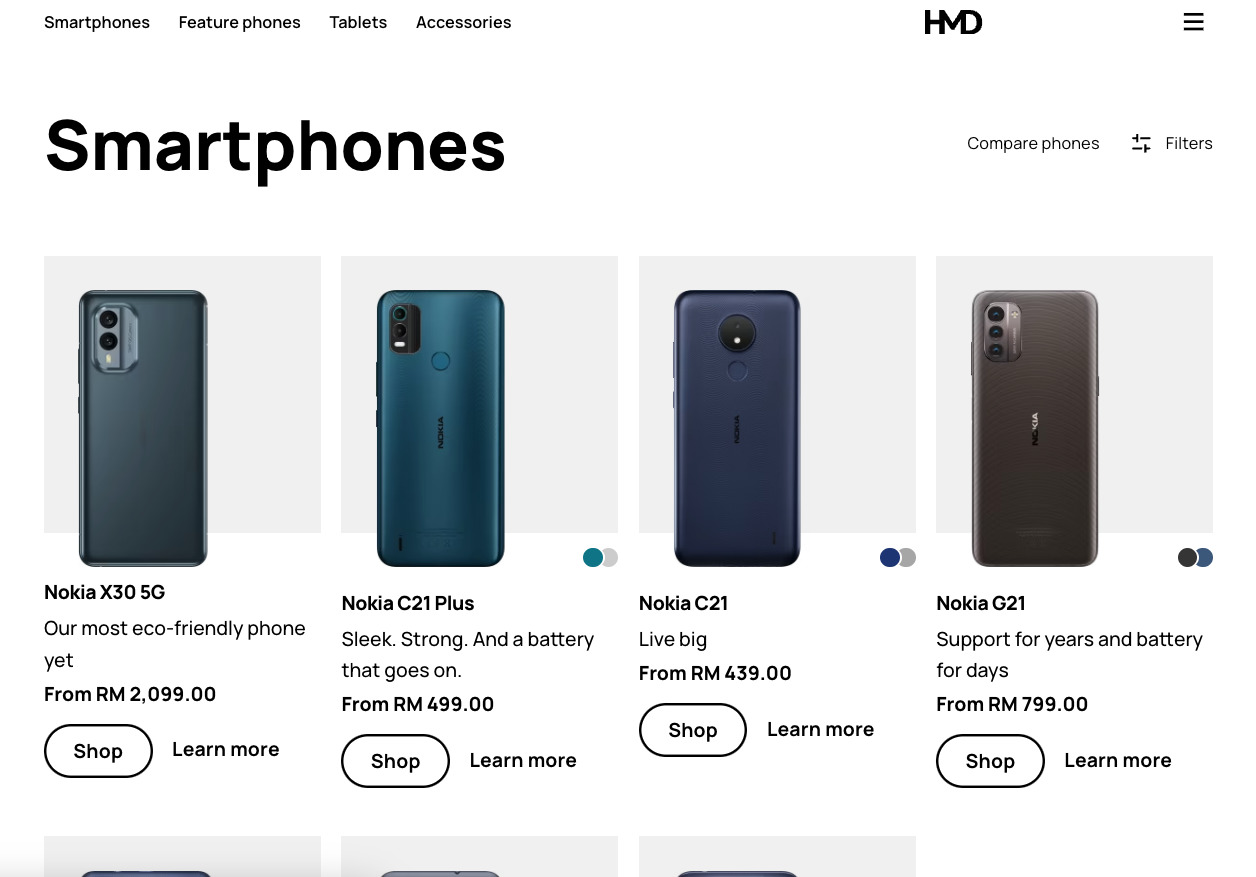Click the Filters sliders icon

[1141, 143]
